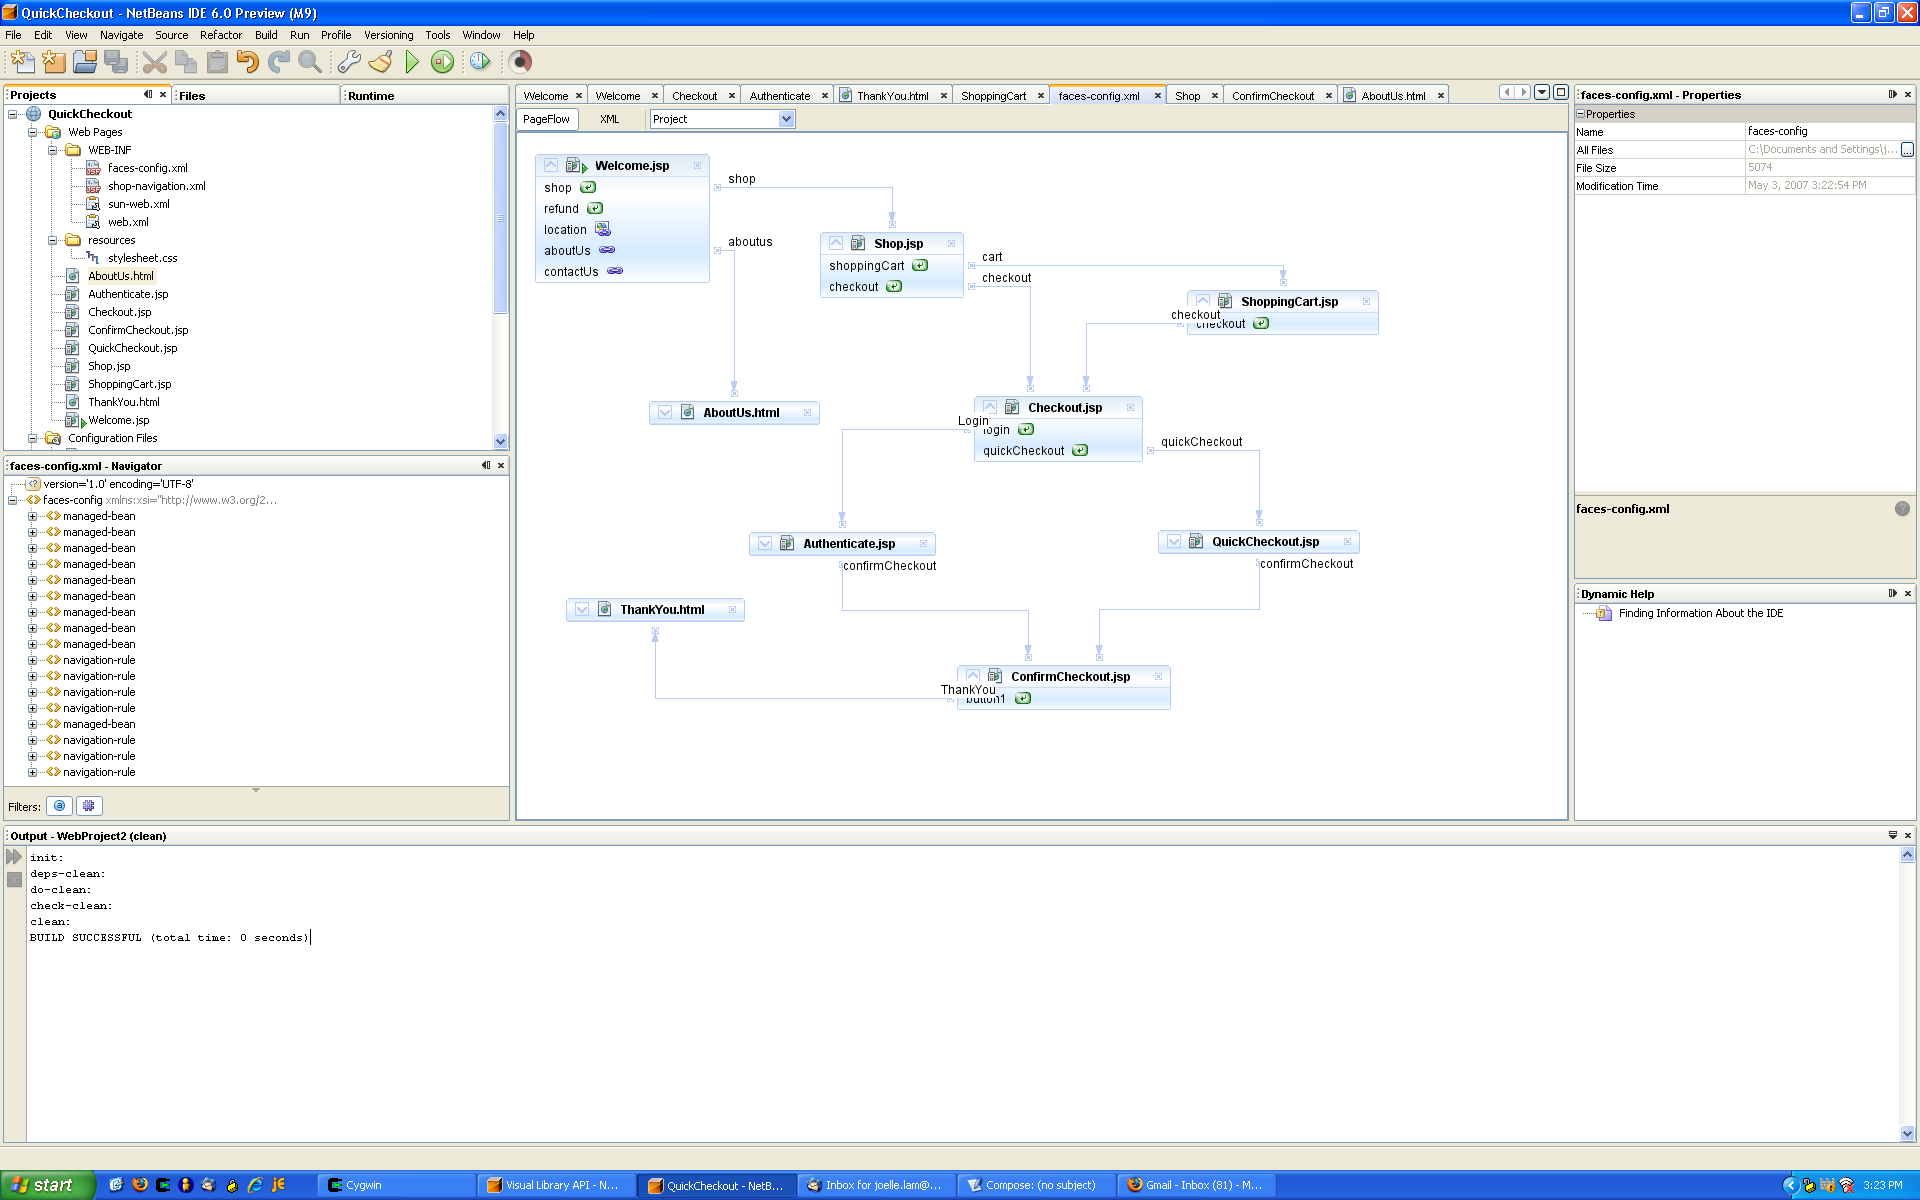The width and height of the screenshot is (1920, 1200).
Task: Select ConfirmCheckout.jsp in the project tree
Action: point(138,330)
